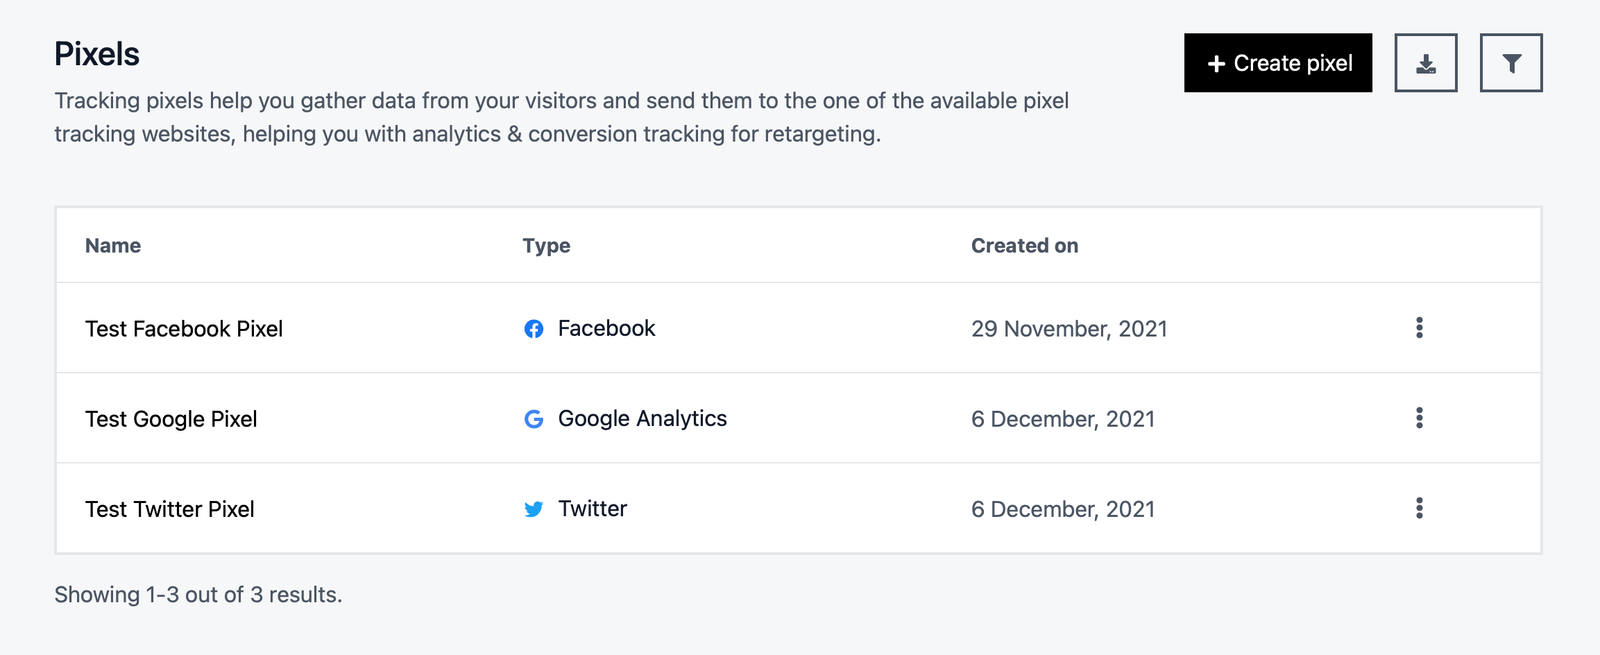Click the Created on column header
This screenshot has width=1600, height=655.
(1024, 246)
